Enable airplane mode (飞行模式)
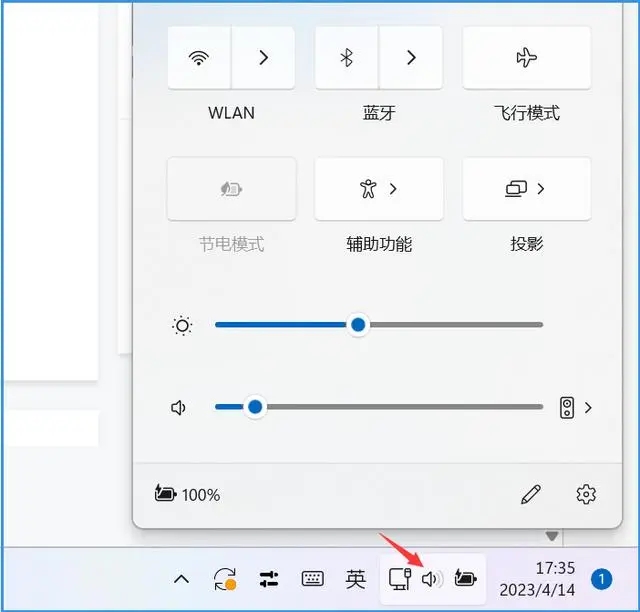Viewport: 640px width, 612px height. 527,58
